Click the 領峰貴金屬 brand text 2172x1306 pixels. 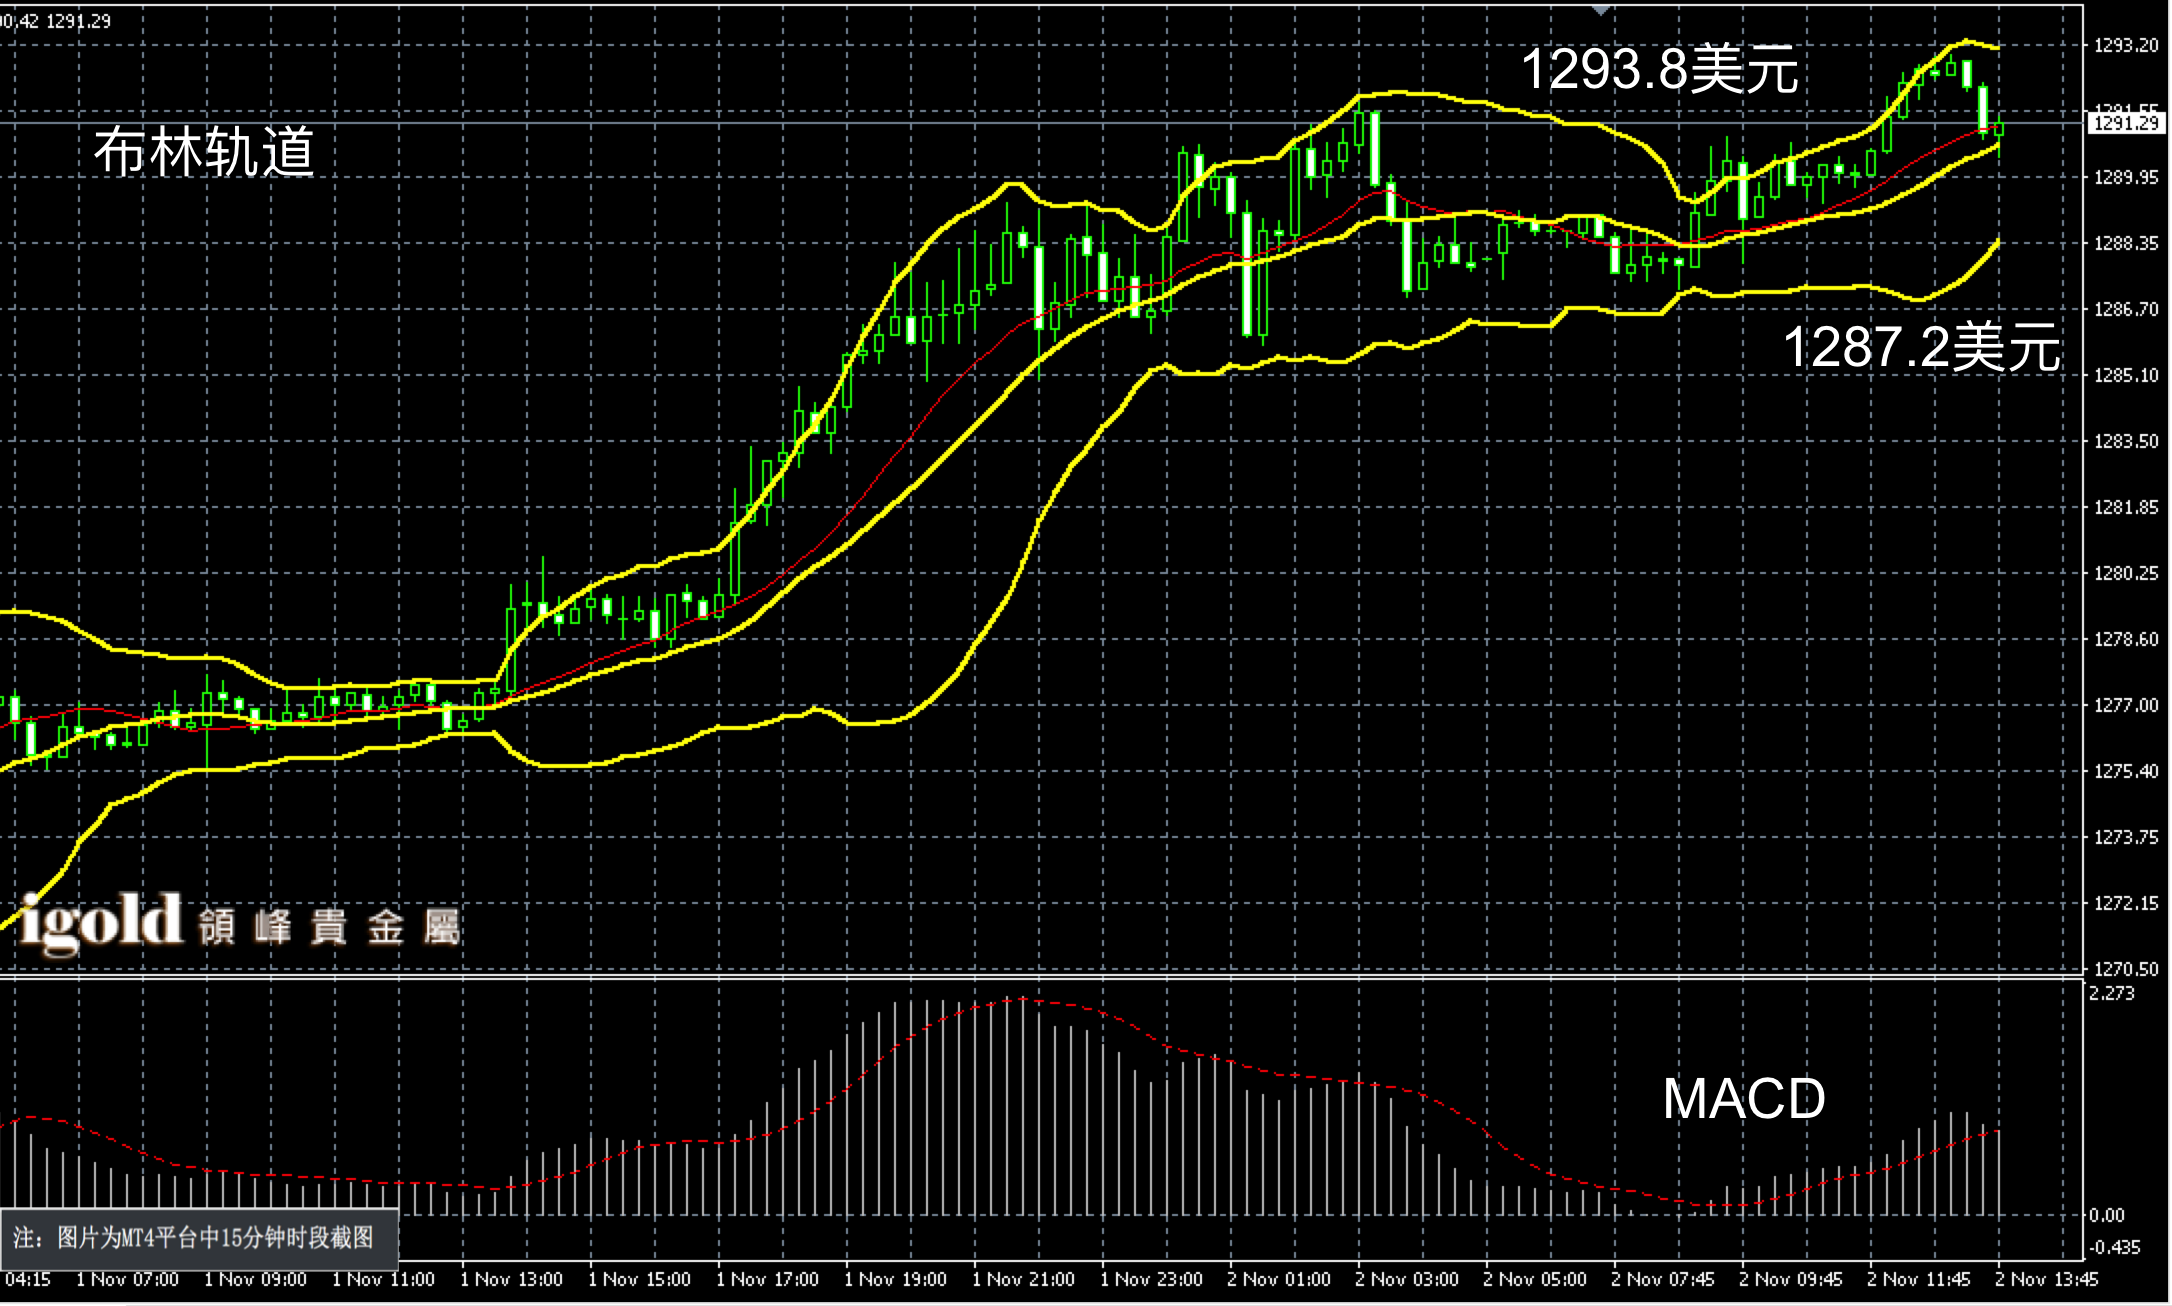click(x=329, y=927)
